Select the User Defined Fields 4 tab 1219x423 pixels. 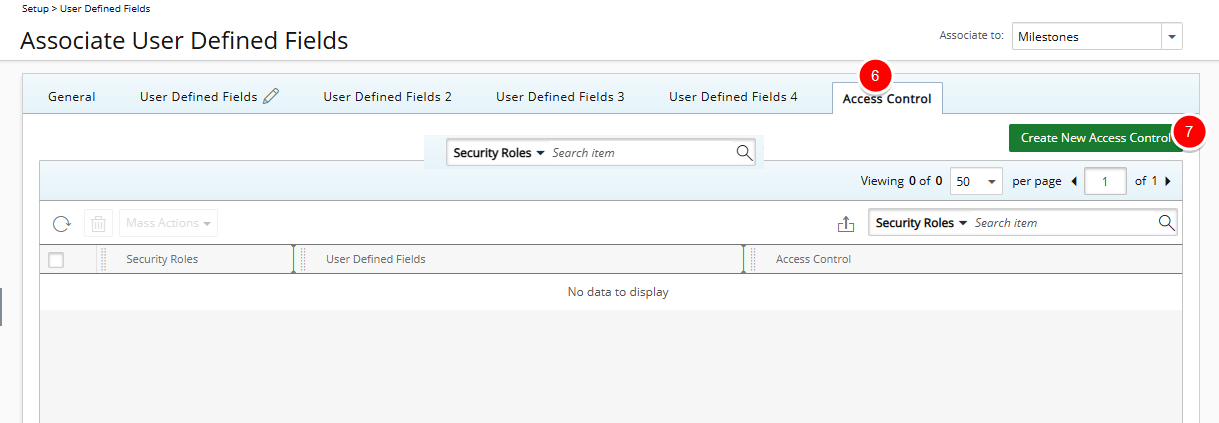click(733, 97)
